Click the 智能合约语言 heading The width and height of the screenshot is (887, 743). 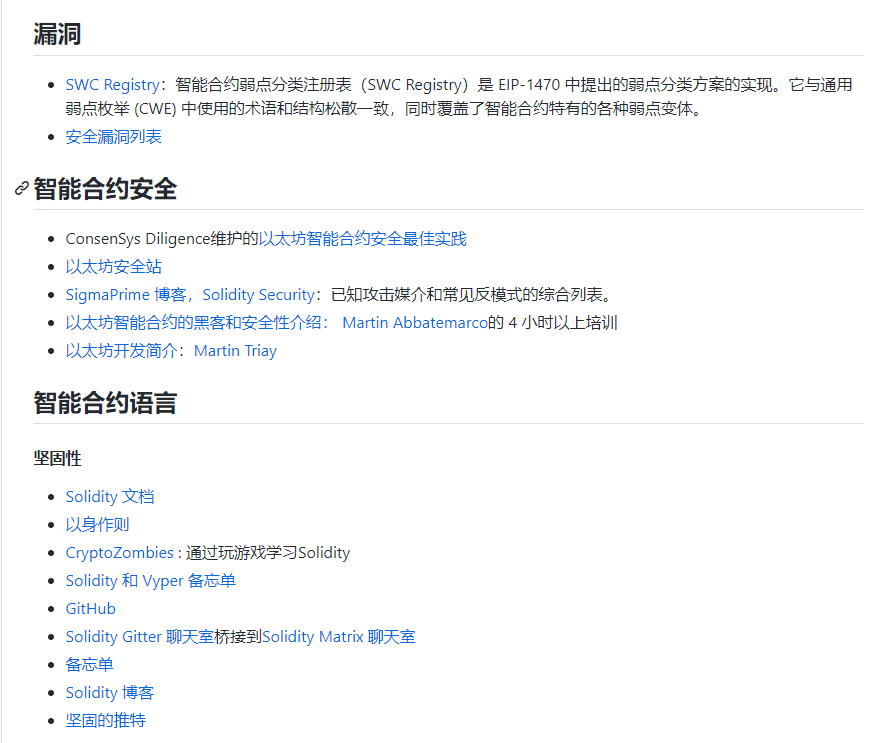(105, 403)
